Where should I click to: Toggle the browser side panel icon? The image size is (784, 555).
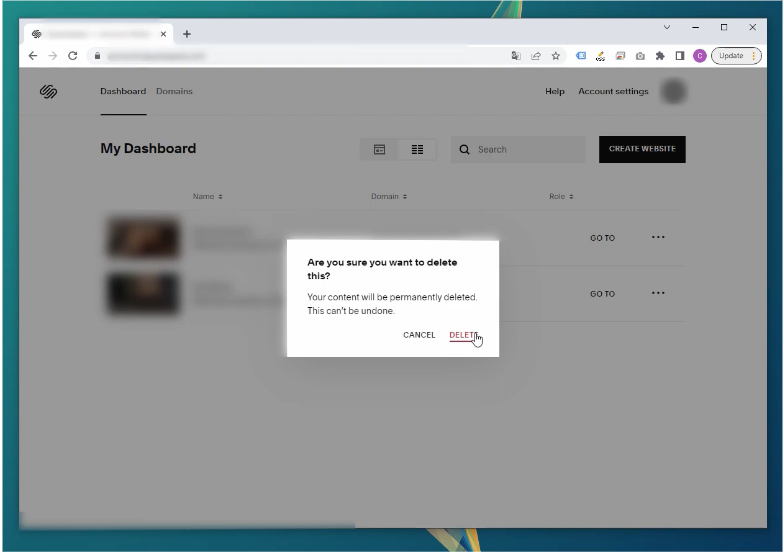tap(680, 56)
